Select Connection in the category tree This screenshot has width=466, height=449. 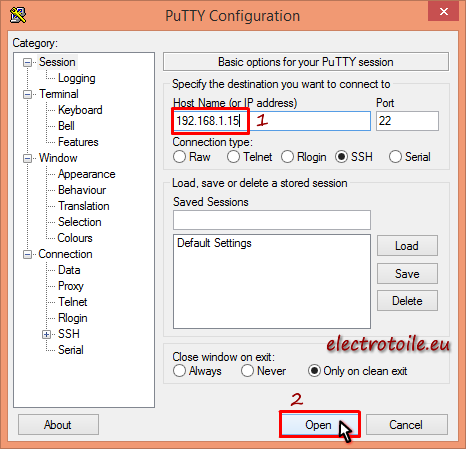coord(65,254)
